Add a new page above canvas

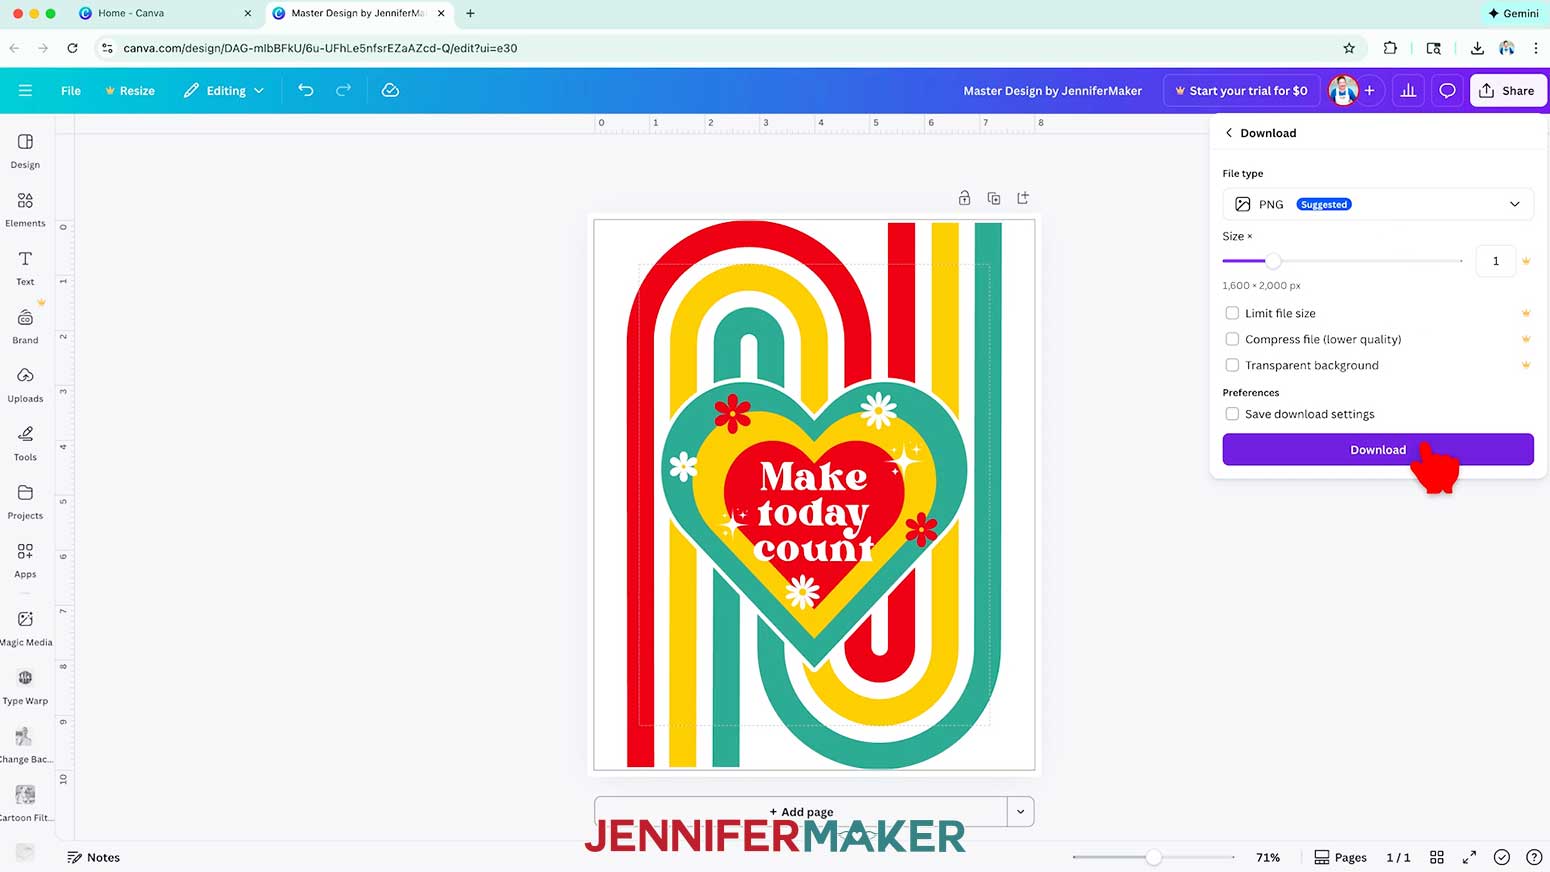click(1023, 198)
